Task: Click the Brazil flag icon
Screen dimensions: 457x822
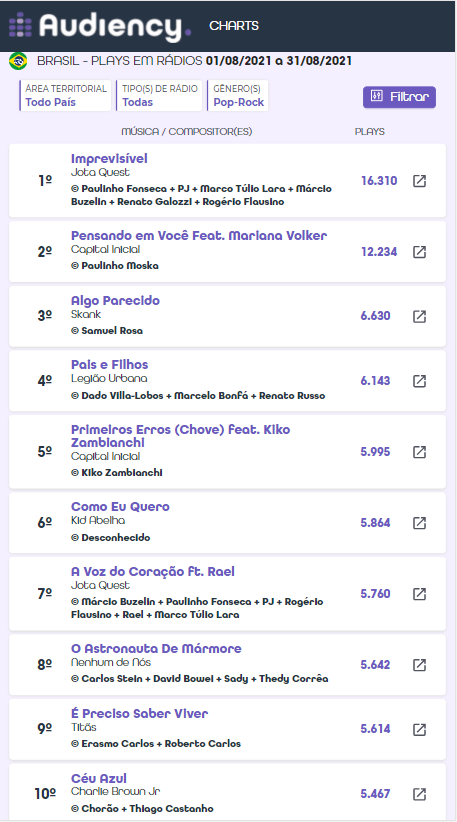Action: click(x=18, y=61)
